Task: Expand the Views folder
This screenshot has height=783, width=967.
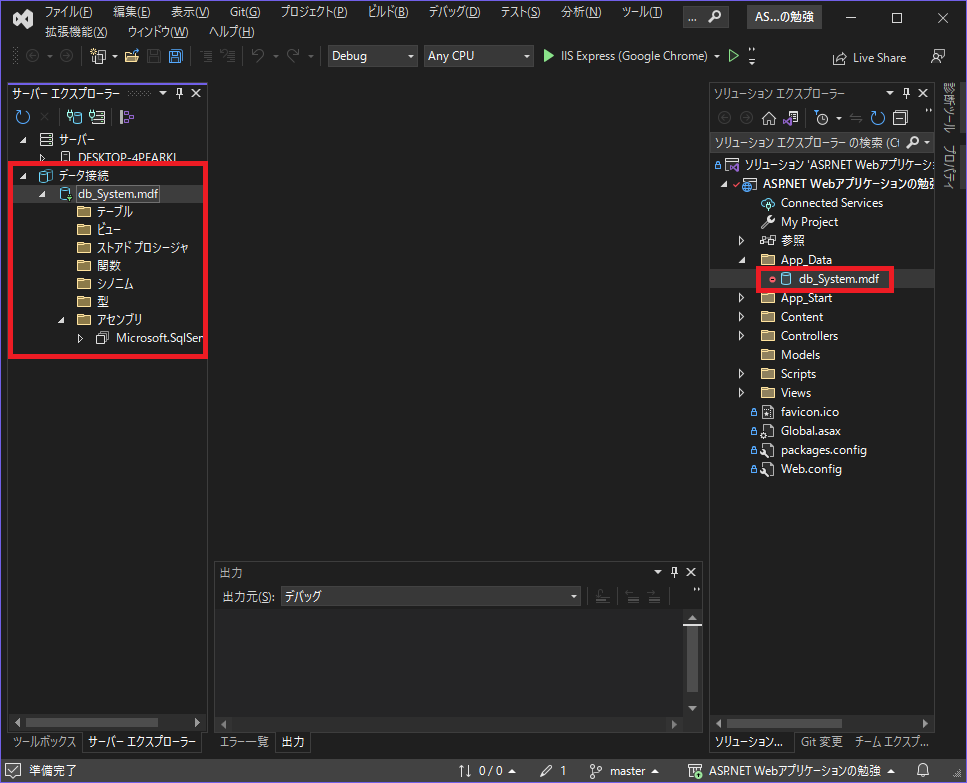Action: [741, 393]
